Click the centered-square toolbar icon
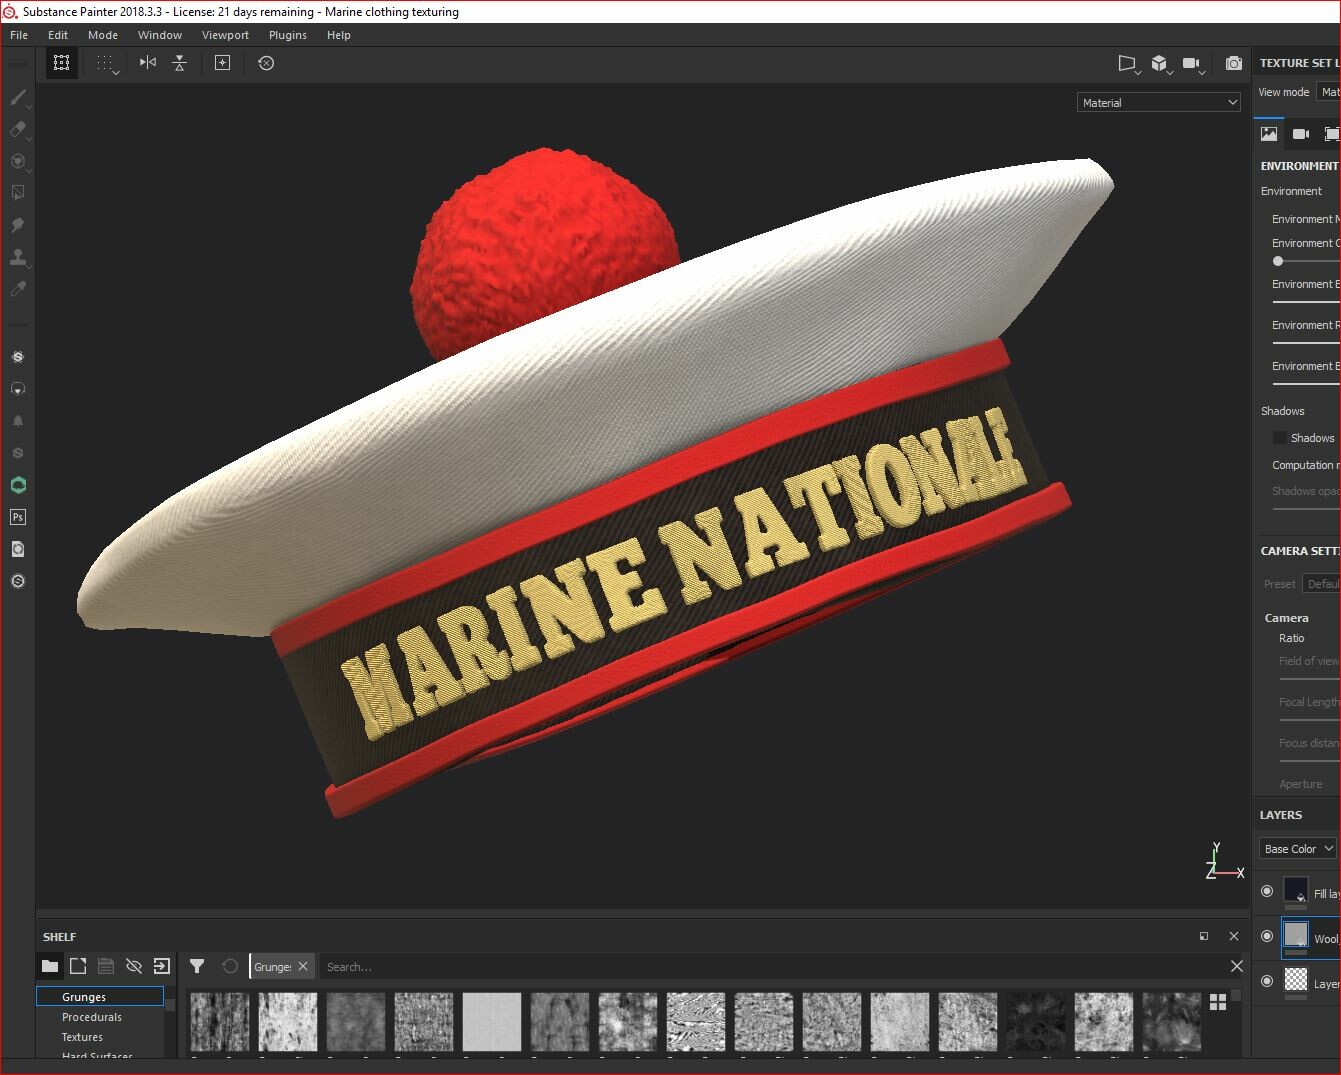This screenshot has height=1075, width=1341. [x=222, y=63]
